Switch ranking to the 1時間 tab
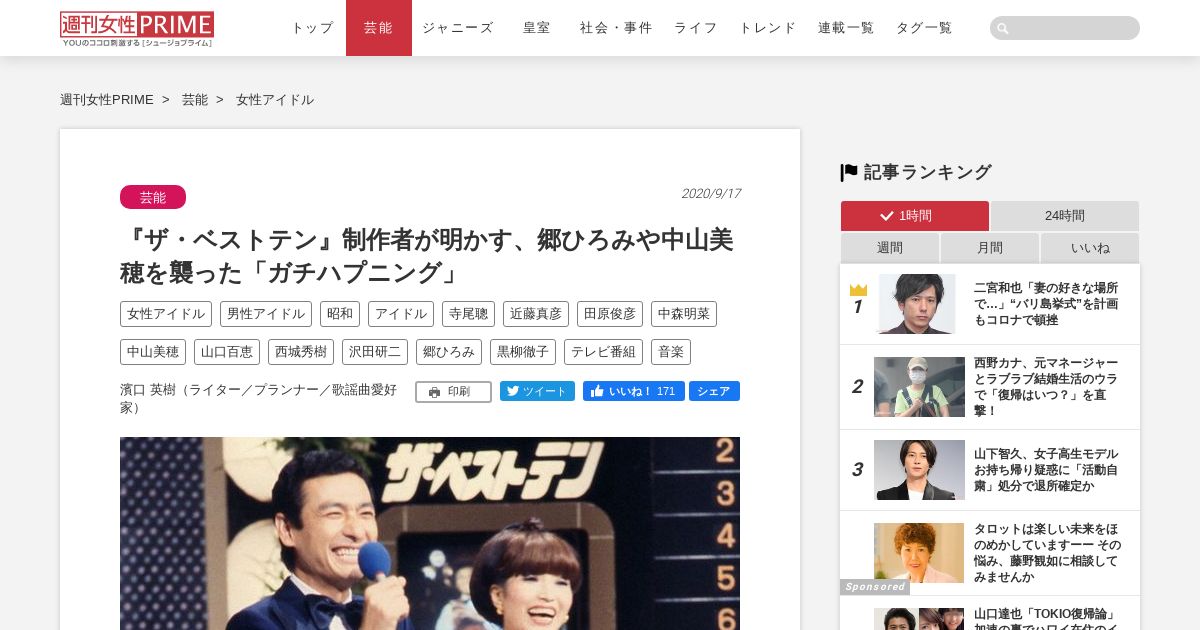 914,216
